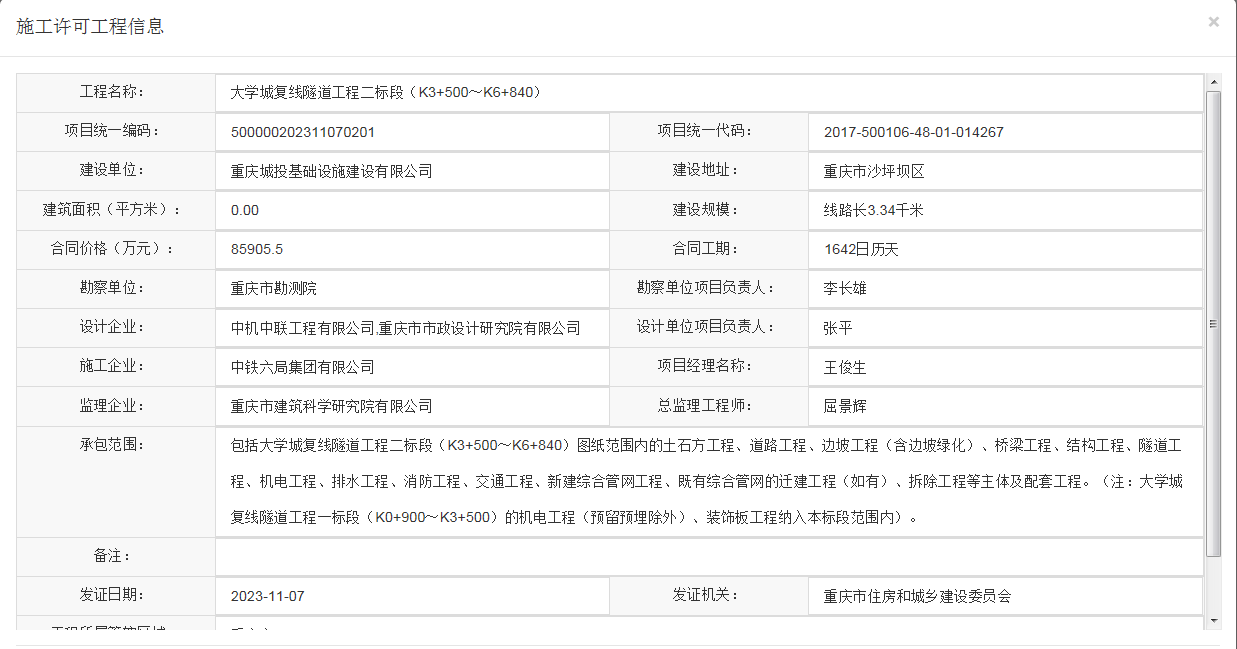
Task: Click issuing authority 重庆市住房和城乡建设委员会
Action: [x=918, y=596]
